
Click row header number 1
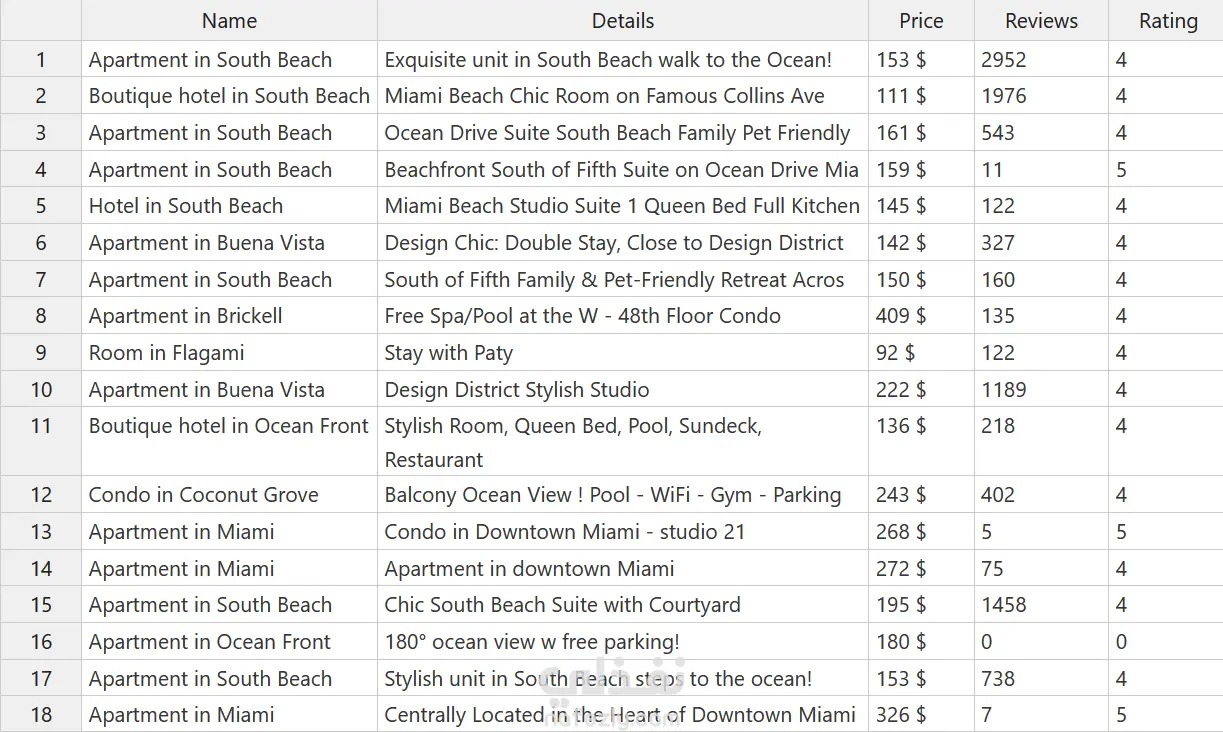[41, 60]
